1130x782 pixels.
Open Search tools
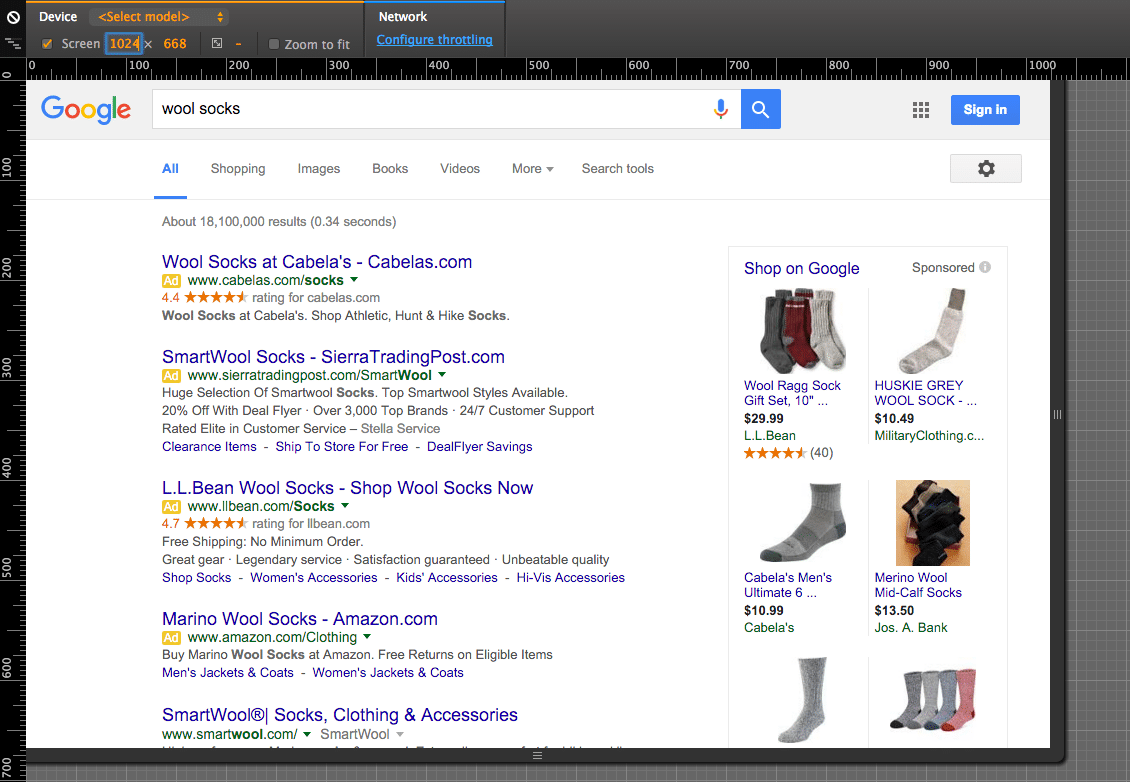tap(618, 169)
